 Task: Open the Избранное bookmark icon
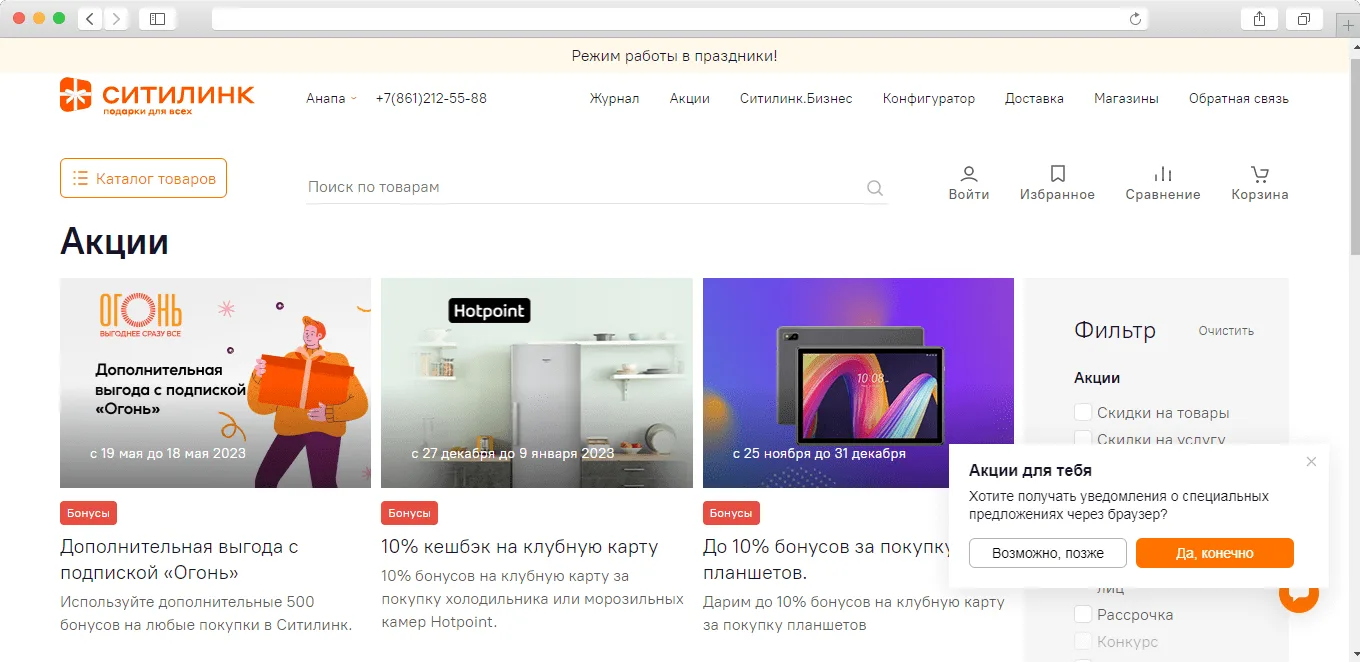point(1058,174)
